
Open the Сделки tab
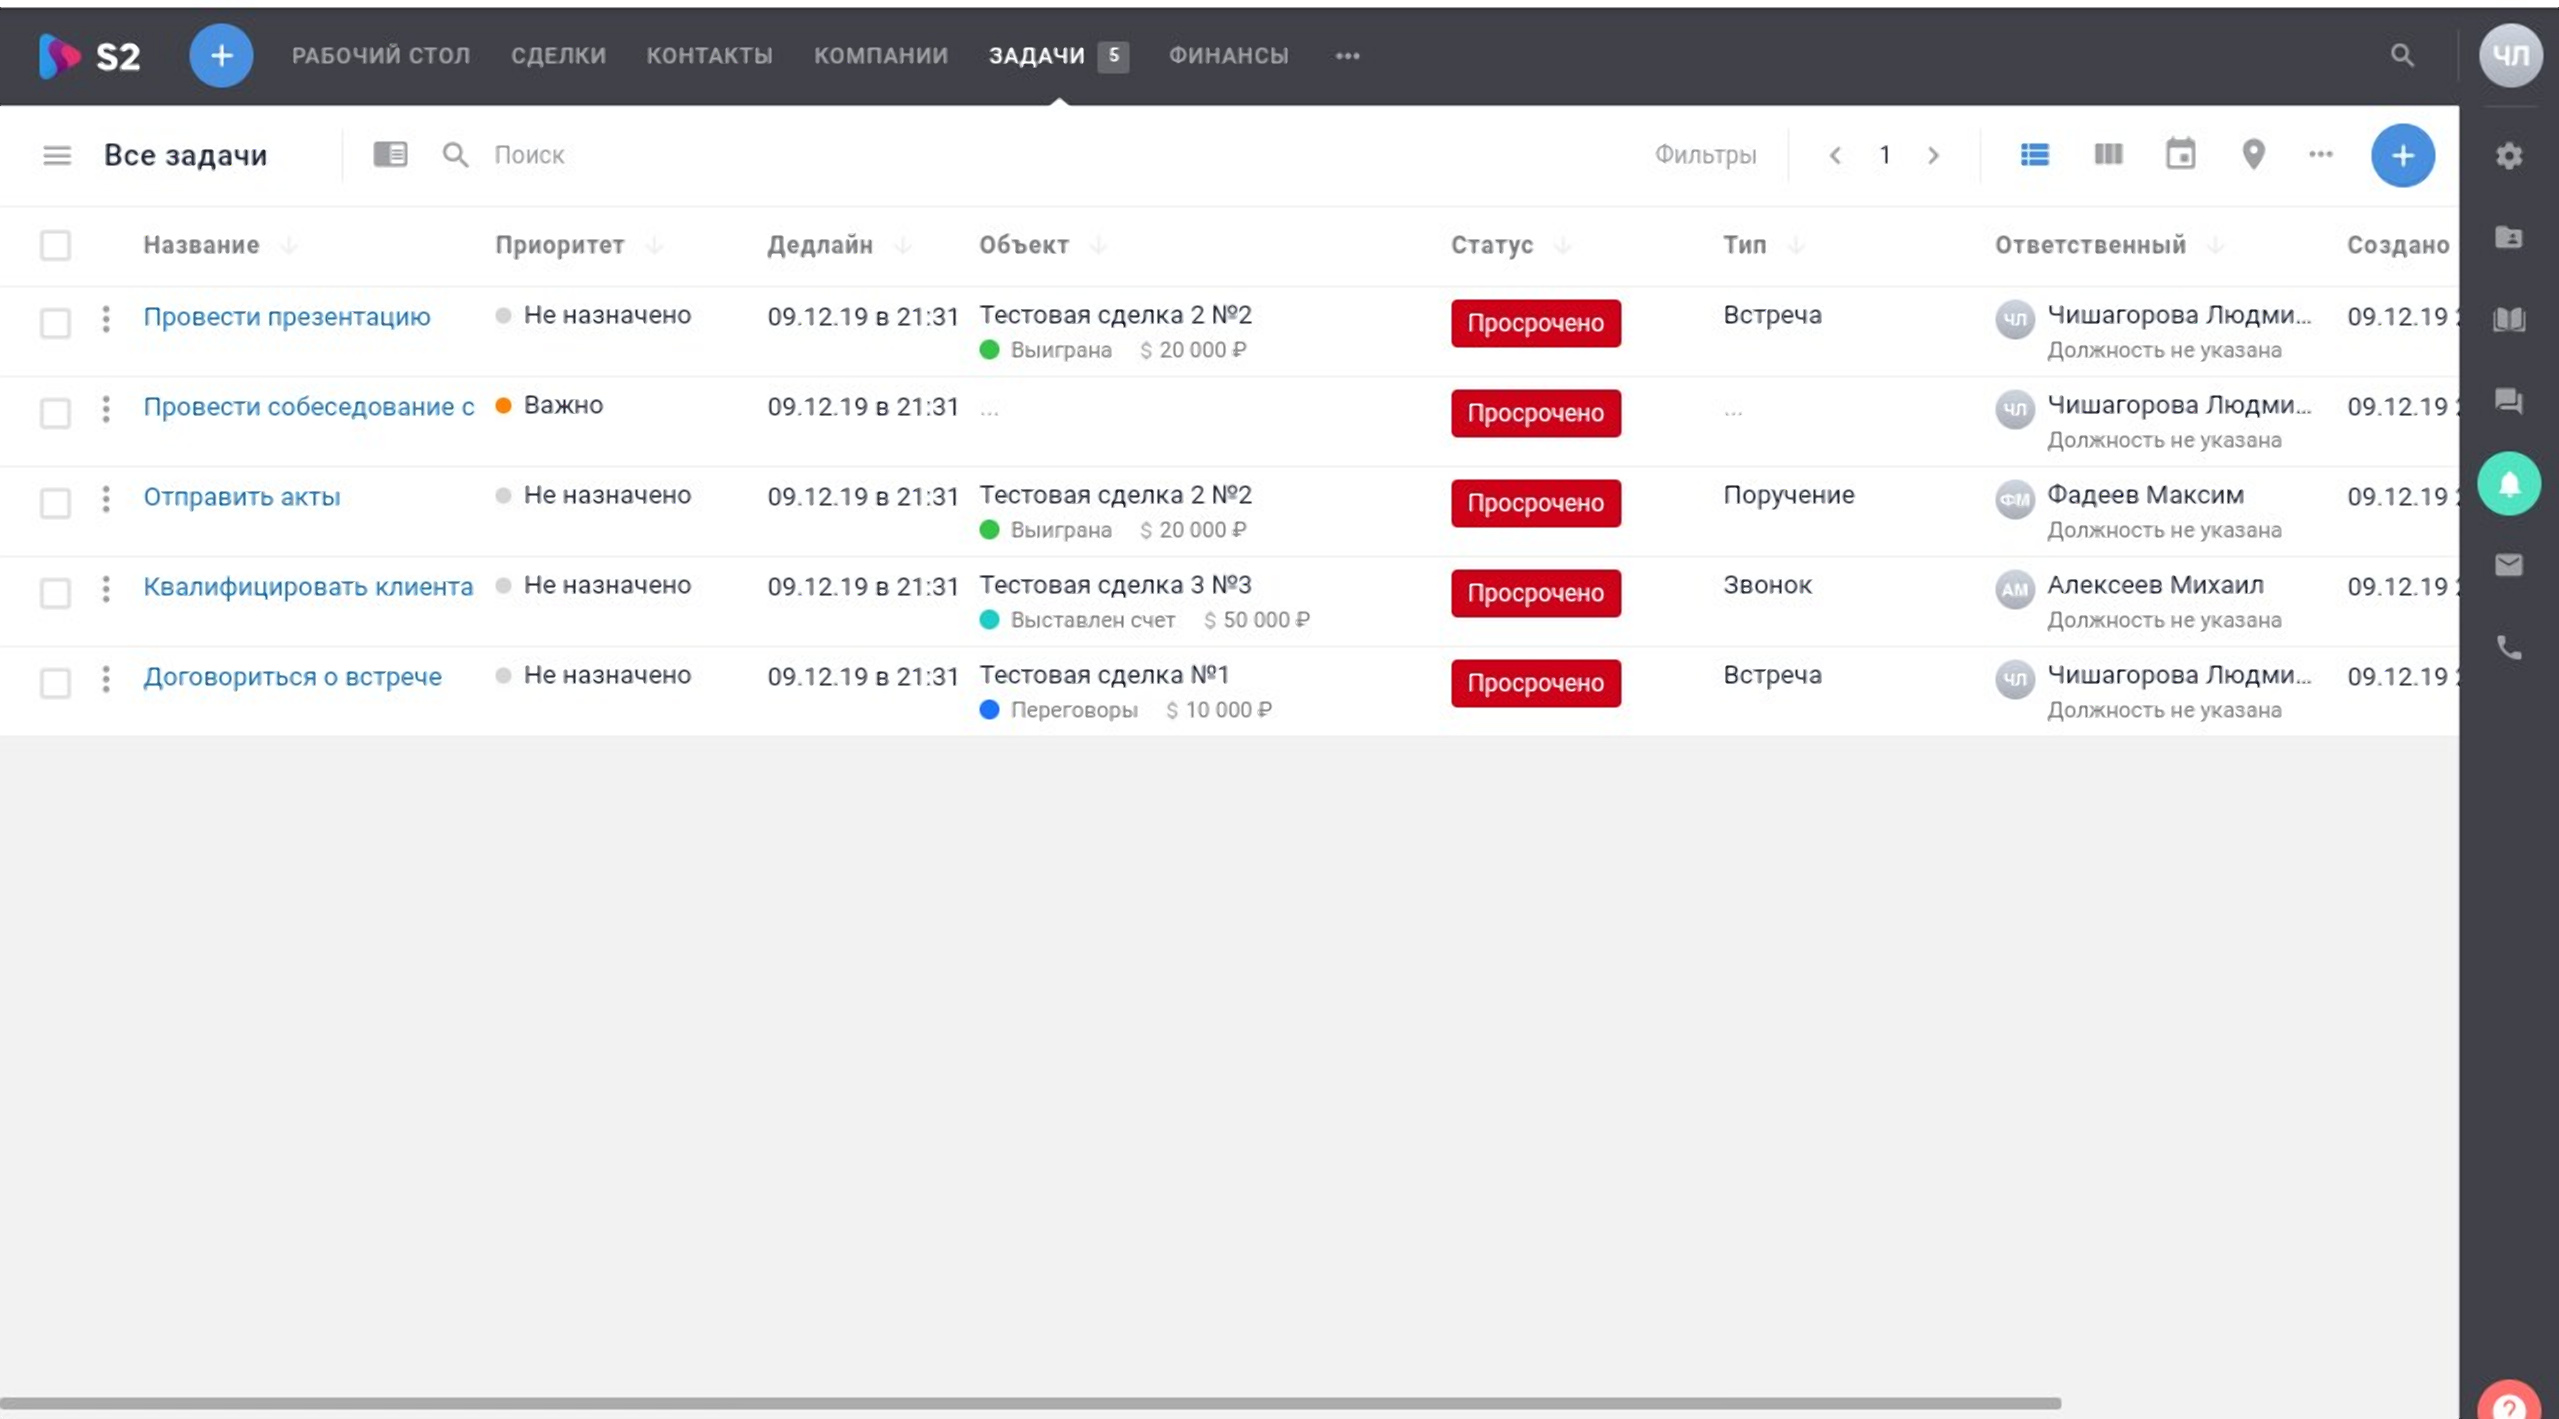[x=558, y=55]
